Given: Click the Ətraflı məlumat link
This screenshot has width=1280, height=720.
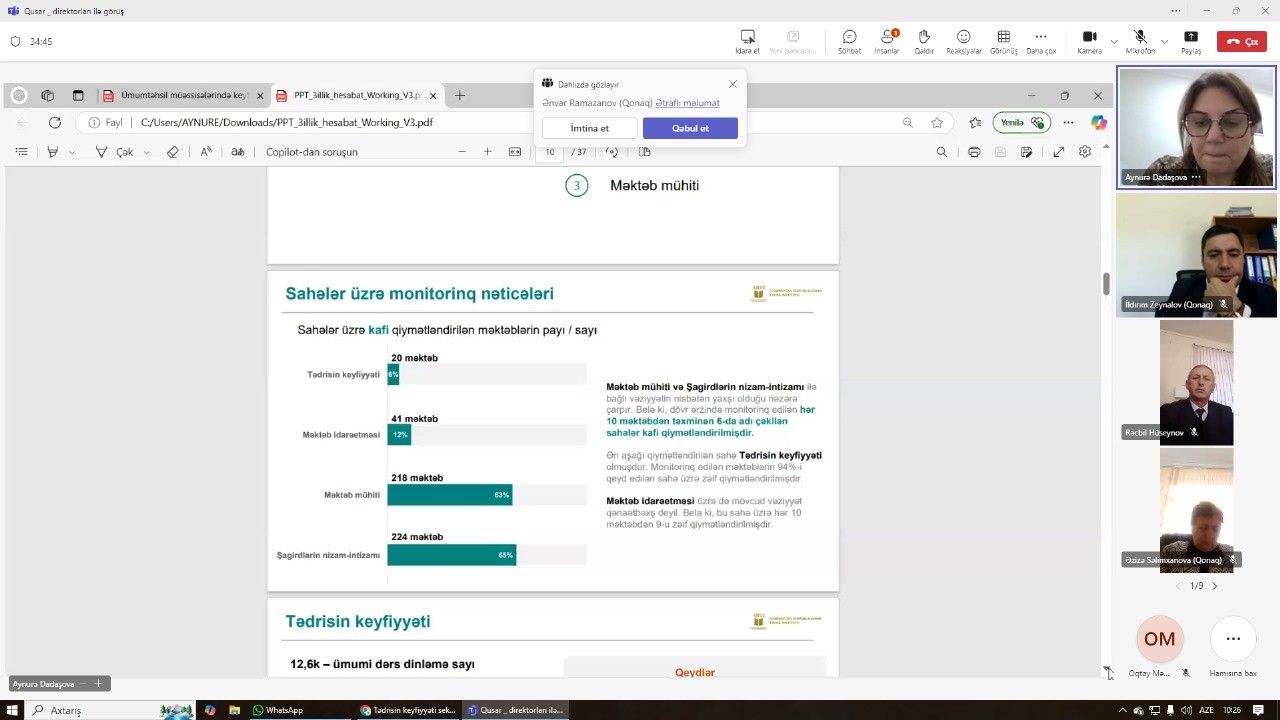Looking at the screenshot, I should 687,103.
